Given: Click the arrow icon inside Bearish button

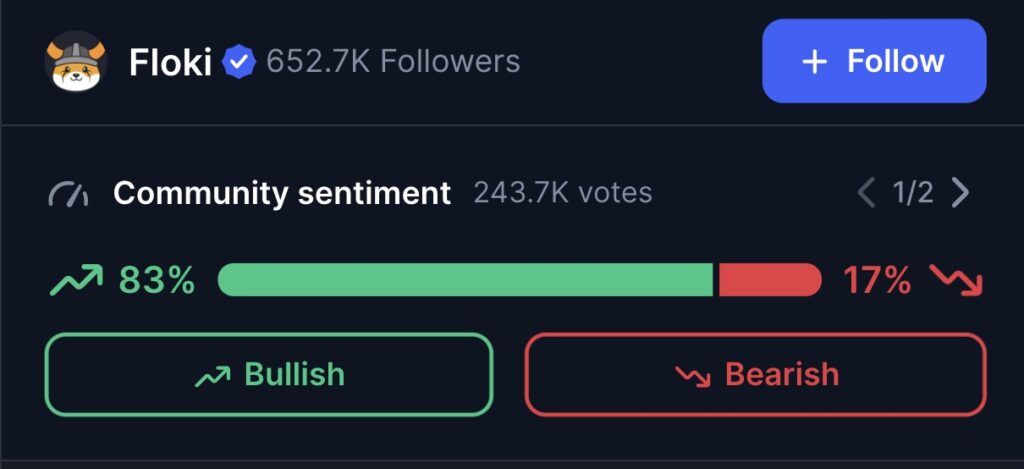Looking at the screenshot, I should point(691,375).
